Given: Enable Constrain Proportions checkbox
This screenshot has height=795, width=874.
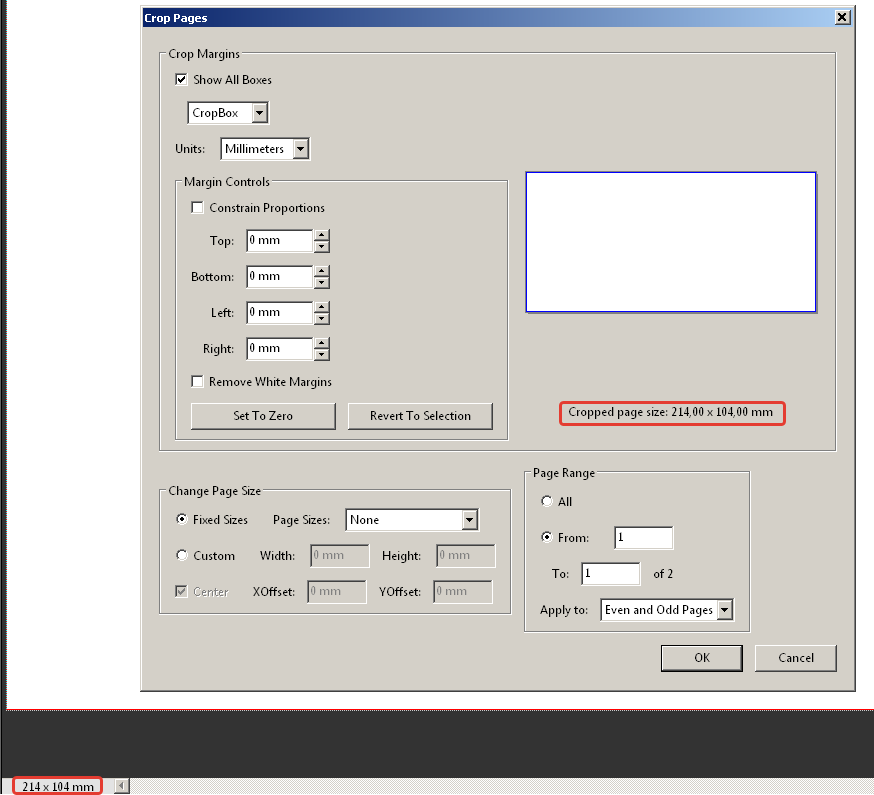Looking at the screenshot, I should pos(197,207).
